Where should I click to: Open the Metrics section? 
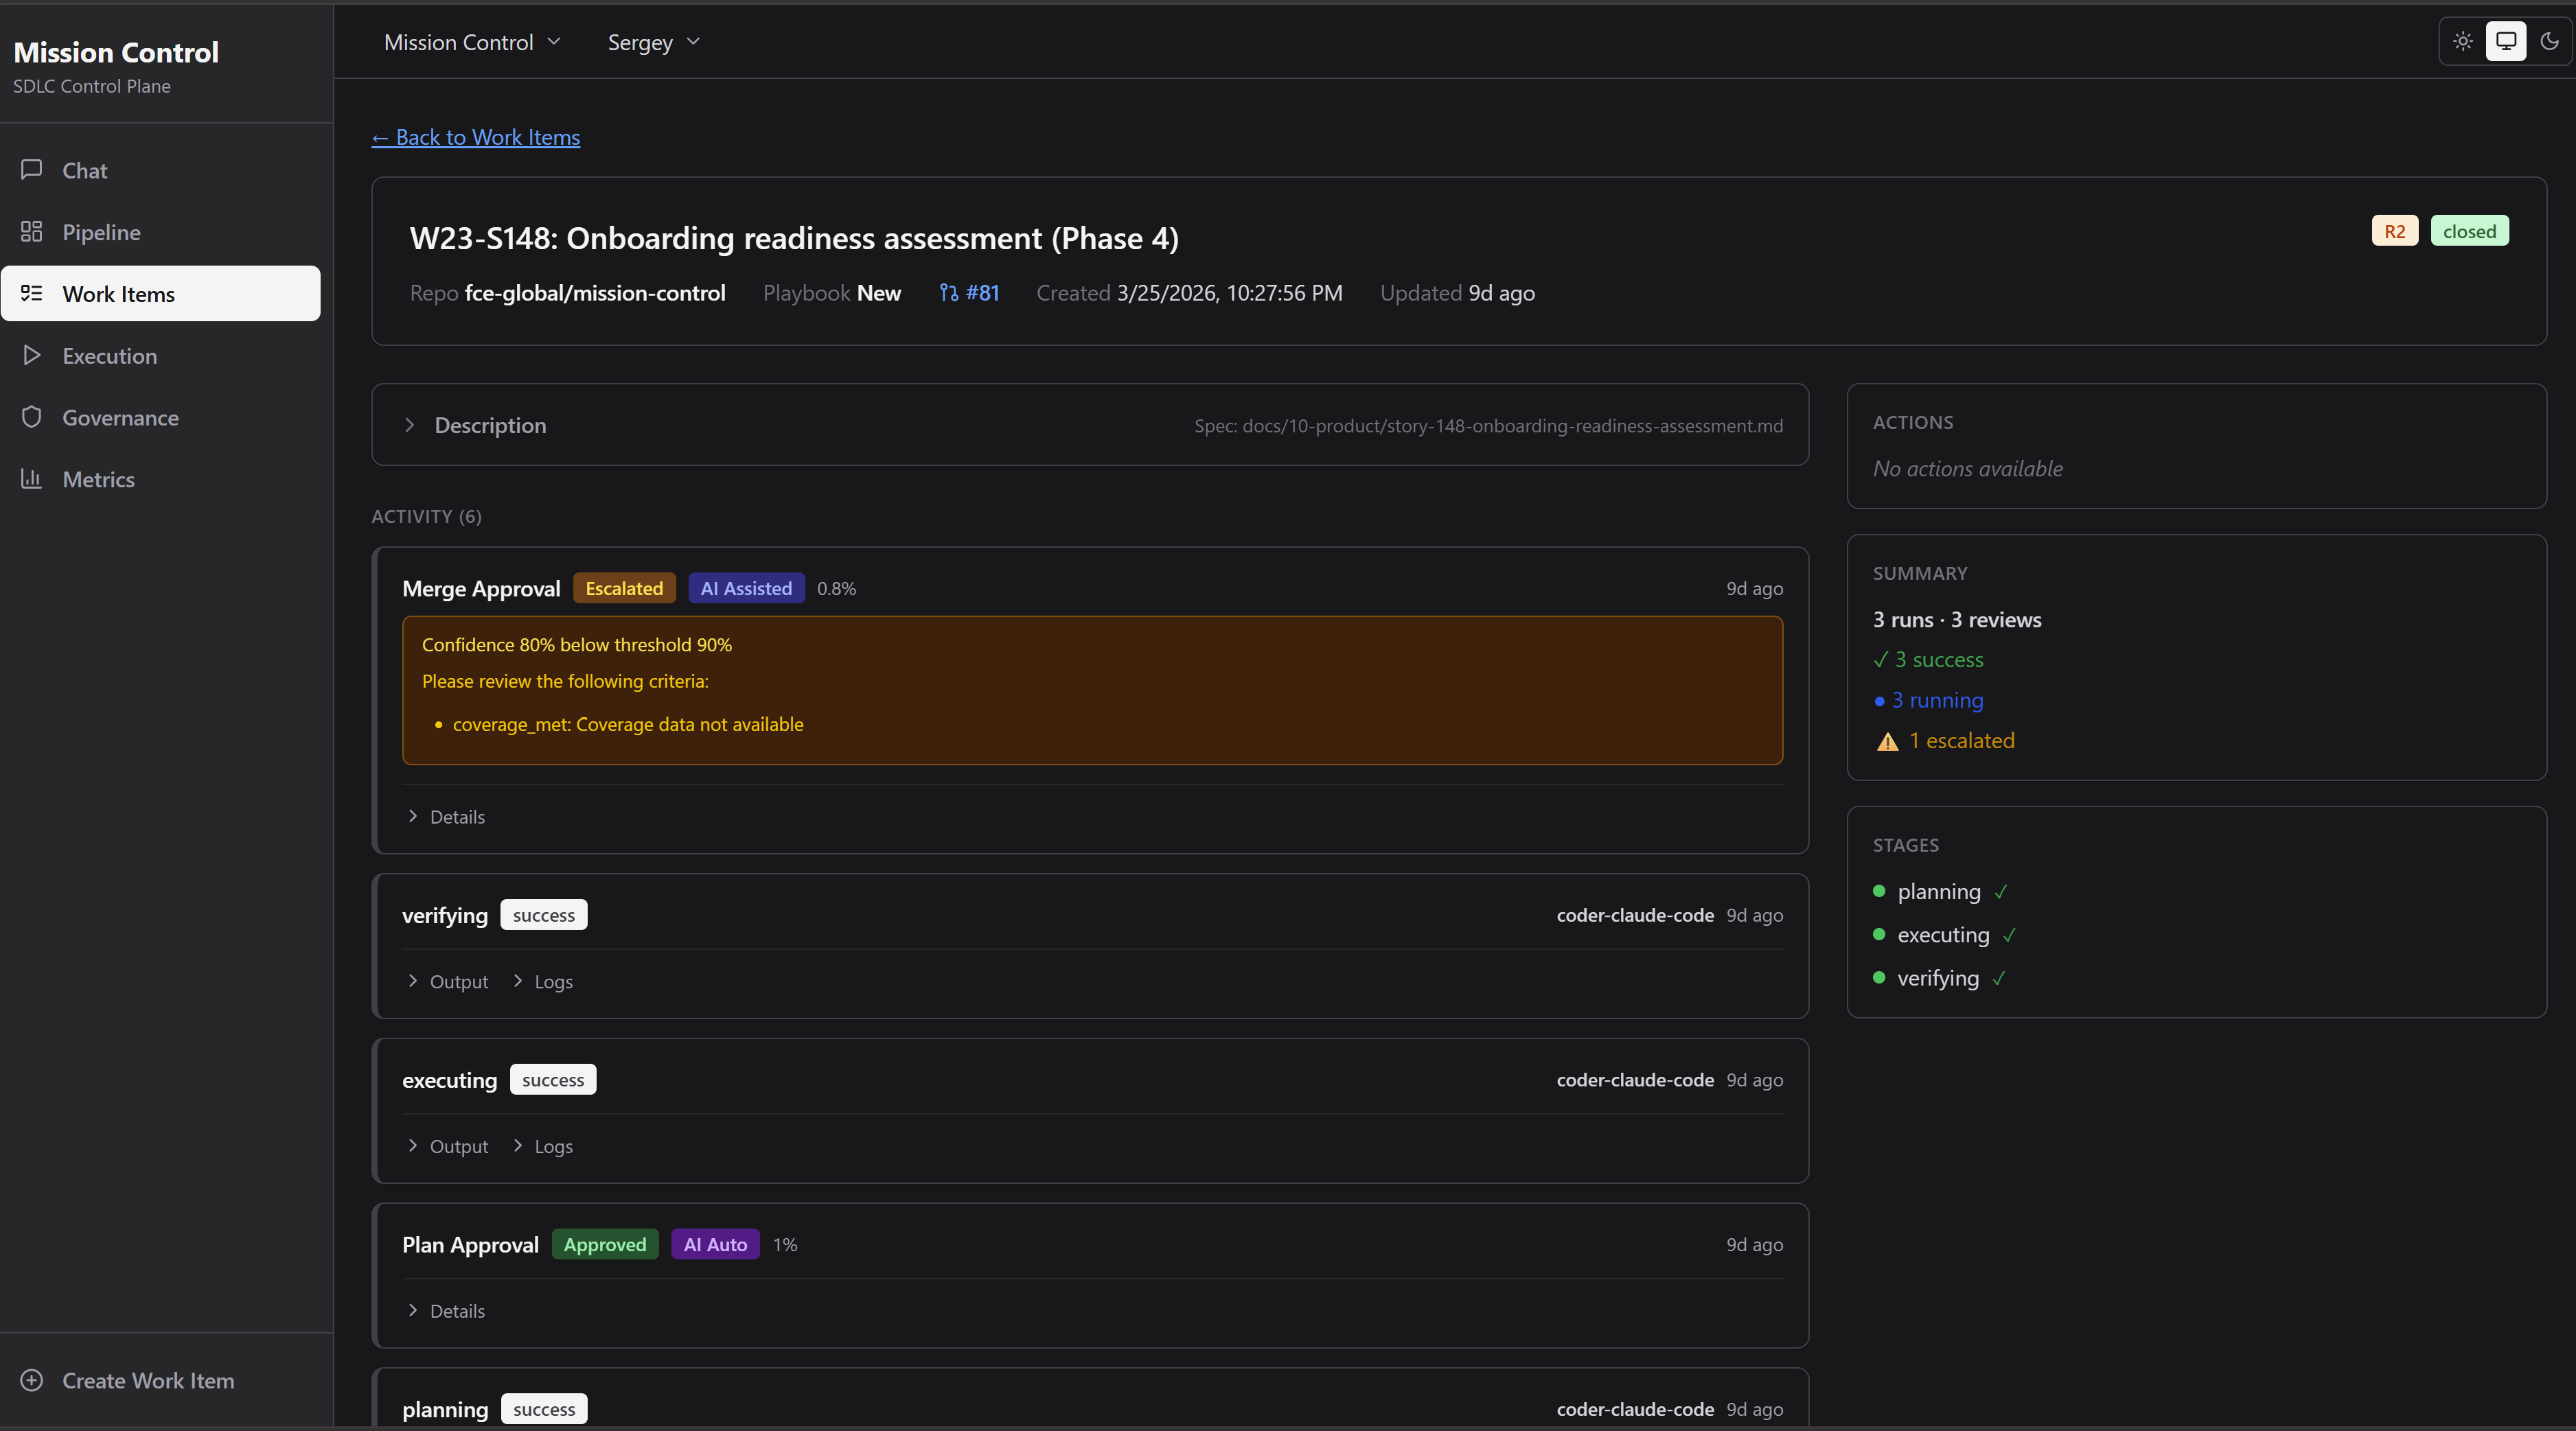97,479
